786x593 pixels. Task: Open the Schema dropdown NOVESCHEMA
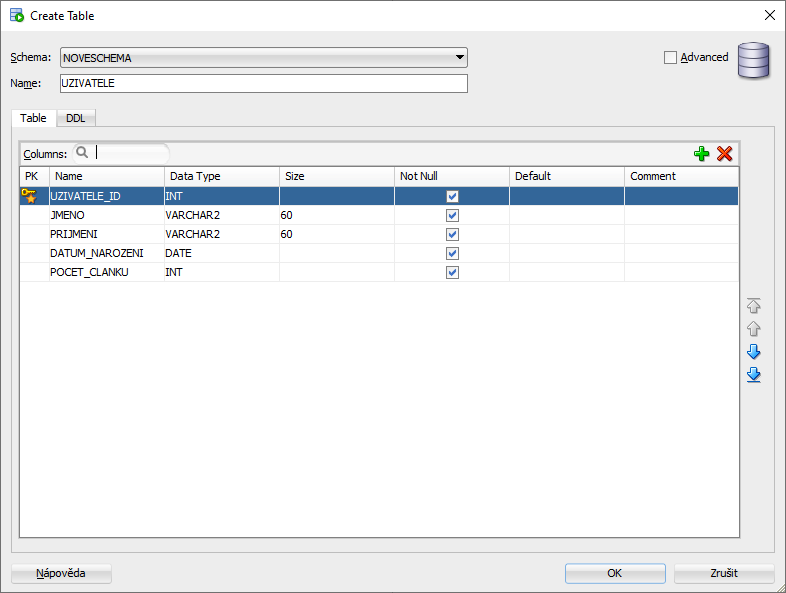pyautogui.click(x=264, y=58)
